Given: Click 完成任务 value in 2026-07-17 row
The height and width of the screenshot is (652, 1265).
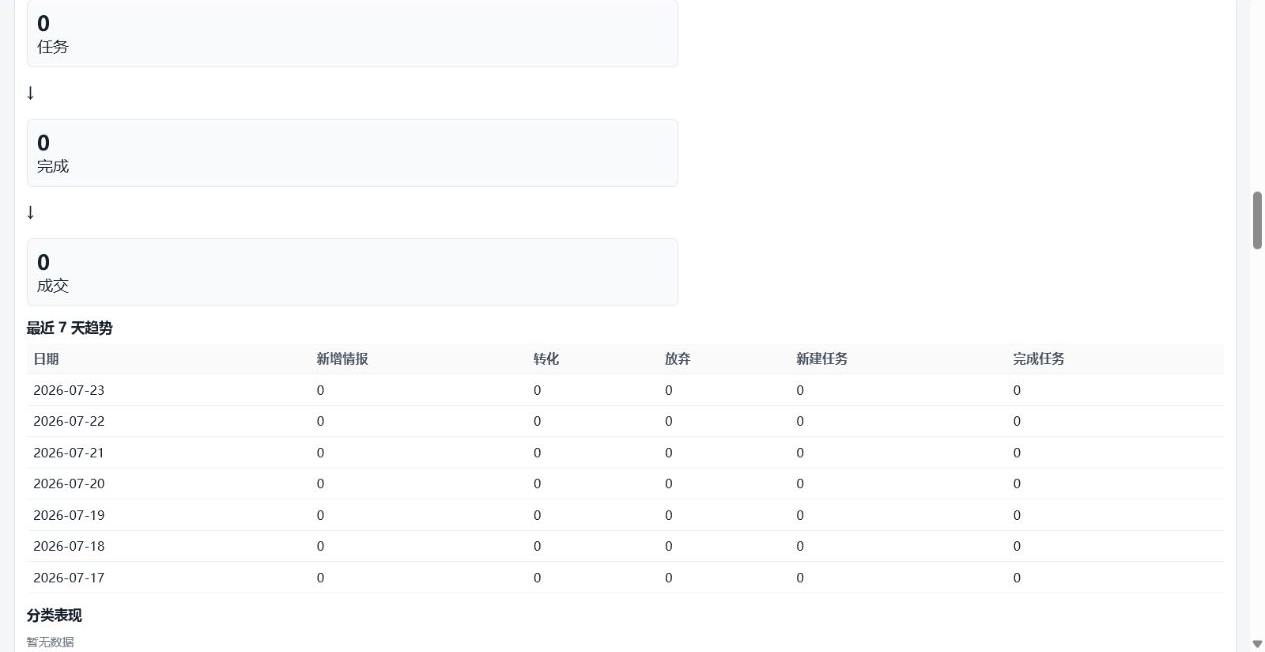Looking at the screenshot, I should click(1017, 578).
